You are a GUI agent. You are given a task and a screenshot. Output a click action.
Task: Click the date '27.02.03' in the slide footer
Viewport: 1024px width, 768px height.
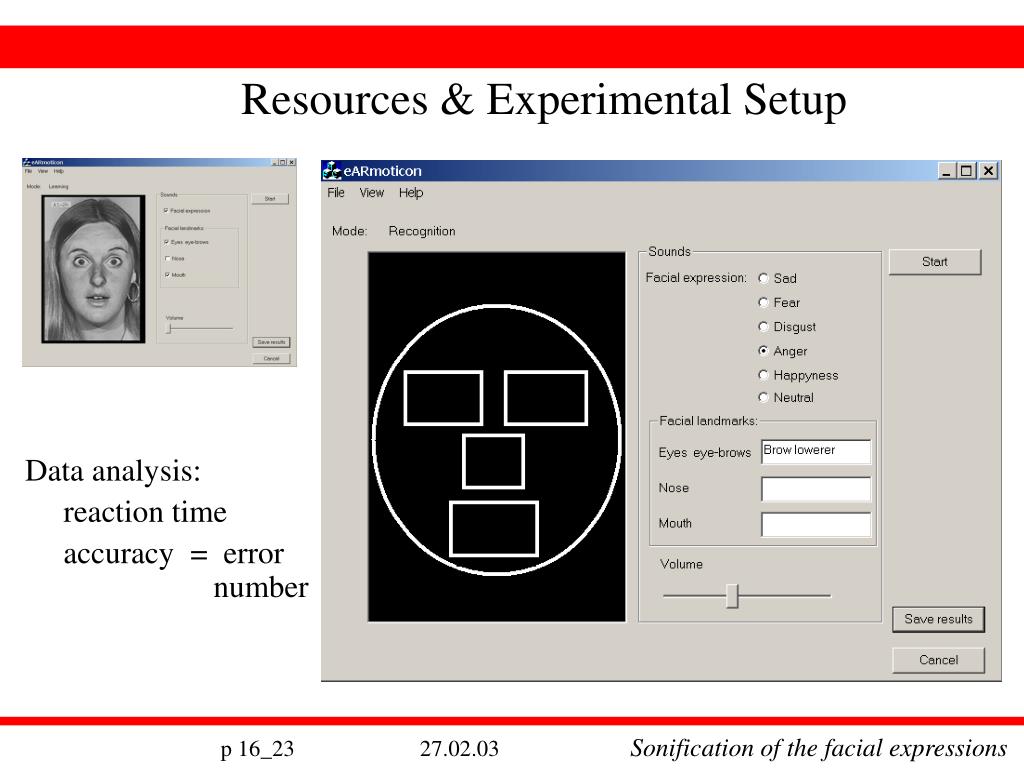(459, 748)
